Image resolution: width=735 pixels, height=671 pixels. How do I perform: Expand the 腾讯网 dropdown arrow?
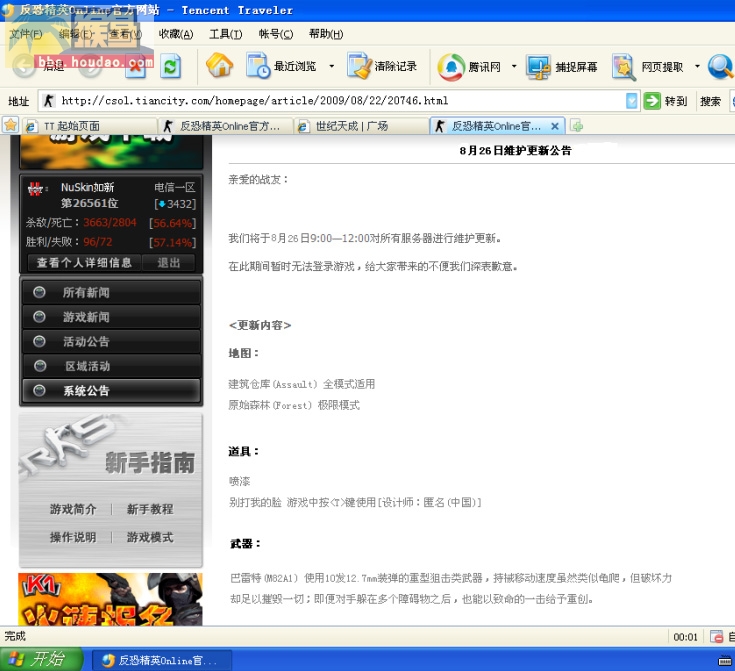pos(514,66)
